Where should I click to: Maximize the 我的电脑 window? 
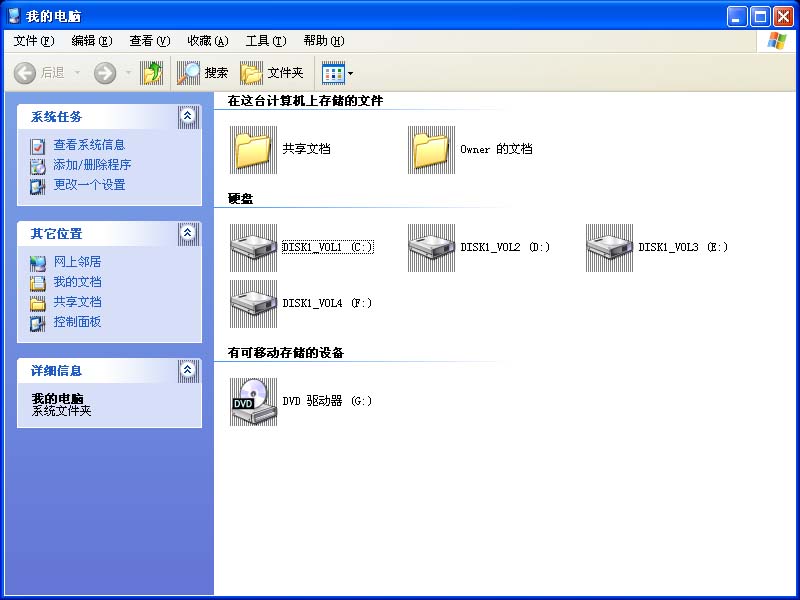click(x=760, y=16)
